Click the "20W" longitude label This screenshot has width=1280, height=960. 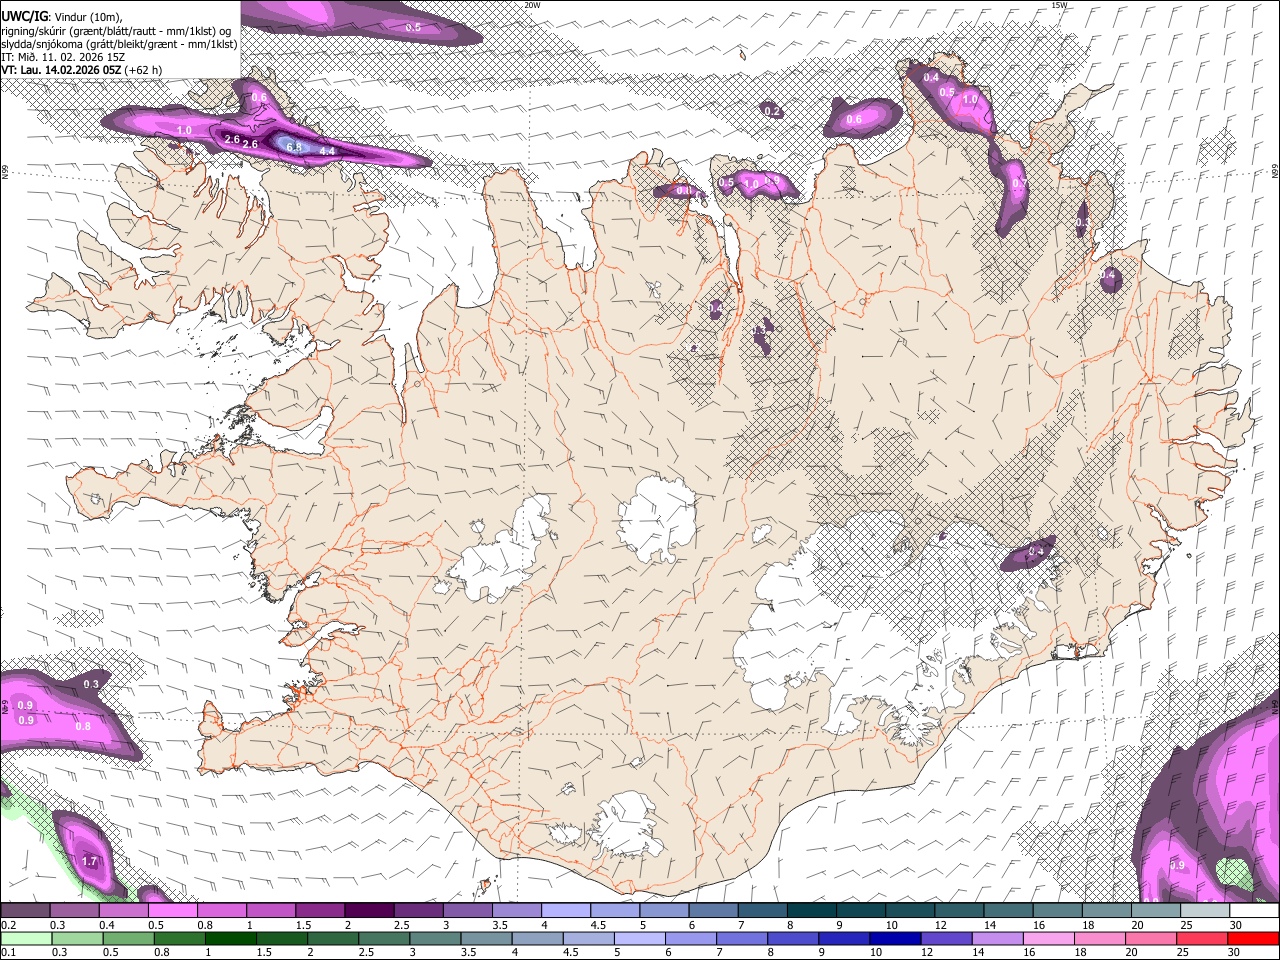pyautogui.click(x=532, y=5)
